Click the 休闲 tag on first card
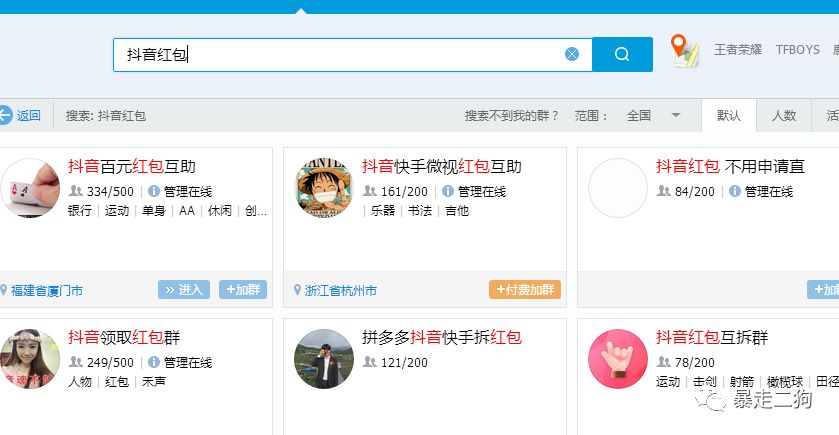This screenshot has height=435, width=839. click(x=220, y=211)
